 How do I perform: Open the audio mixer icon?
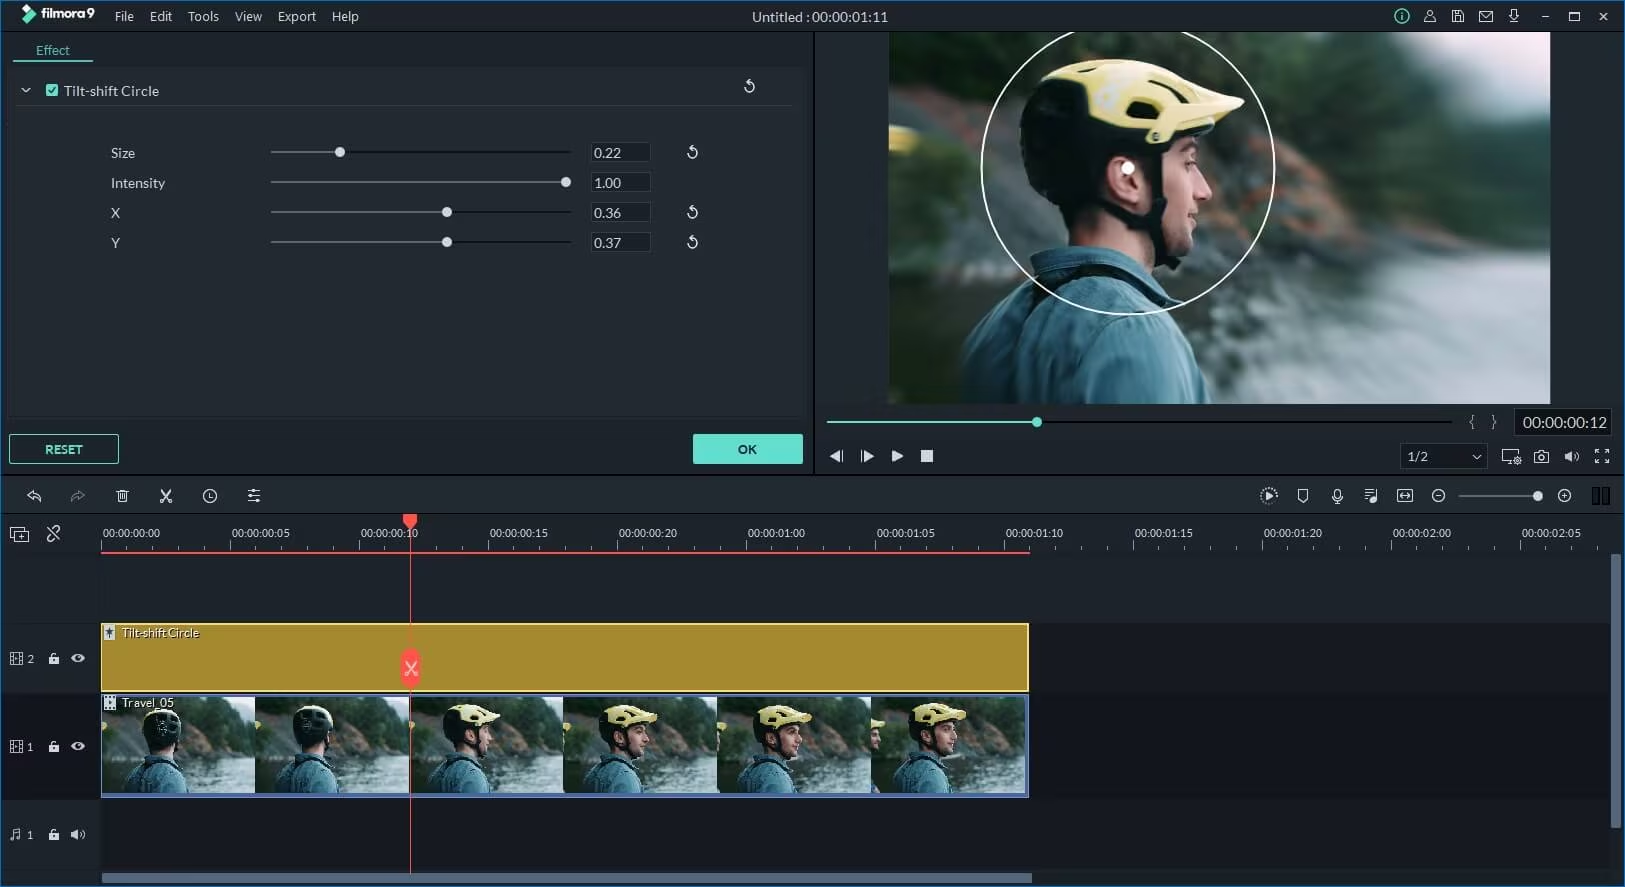(x=1371, y=496)
